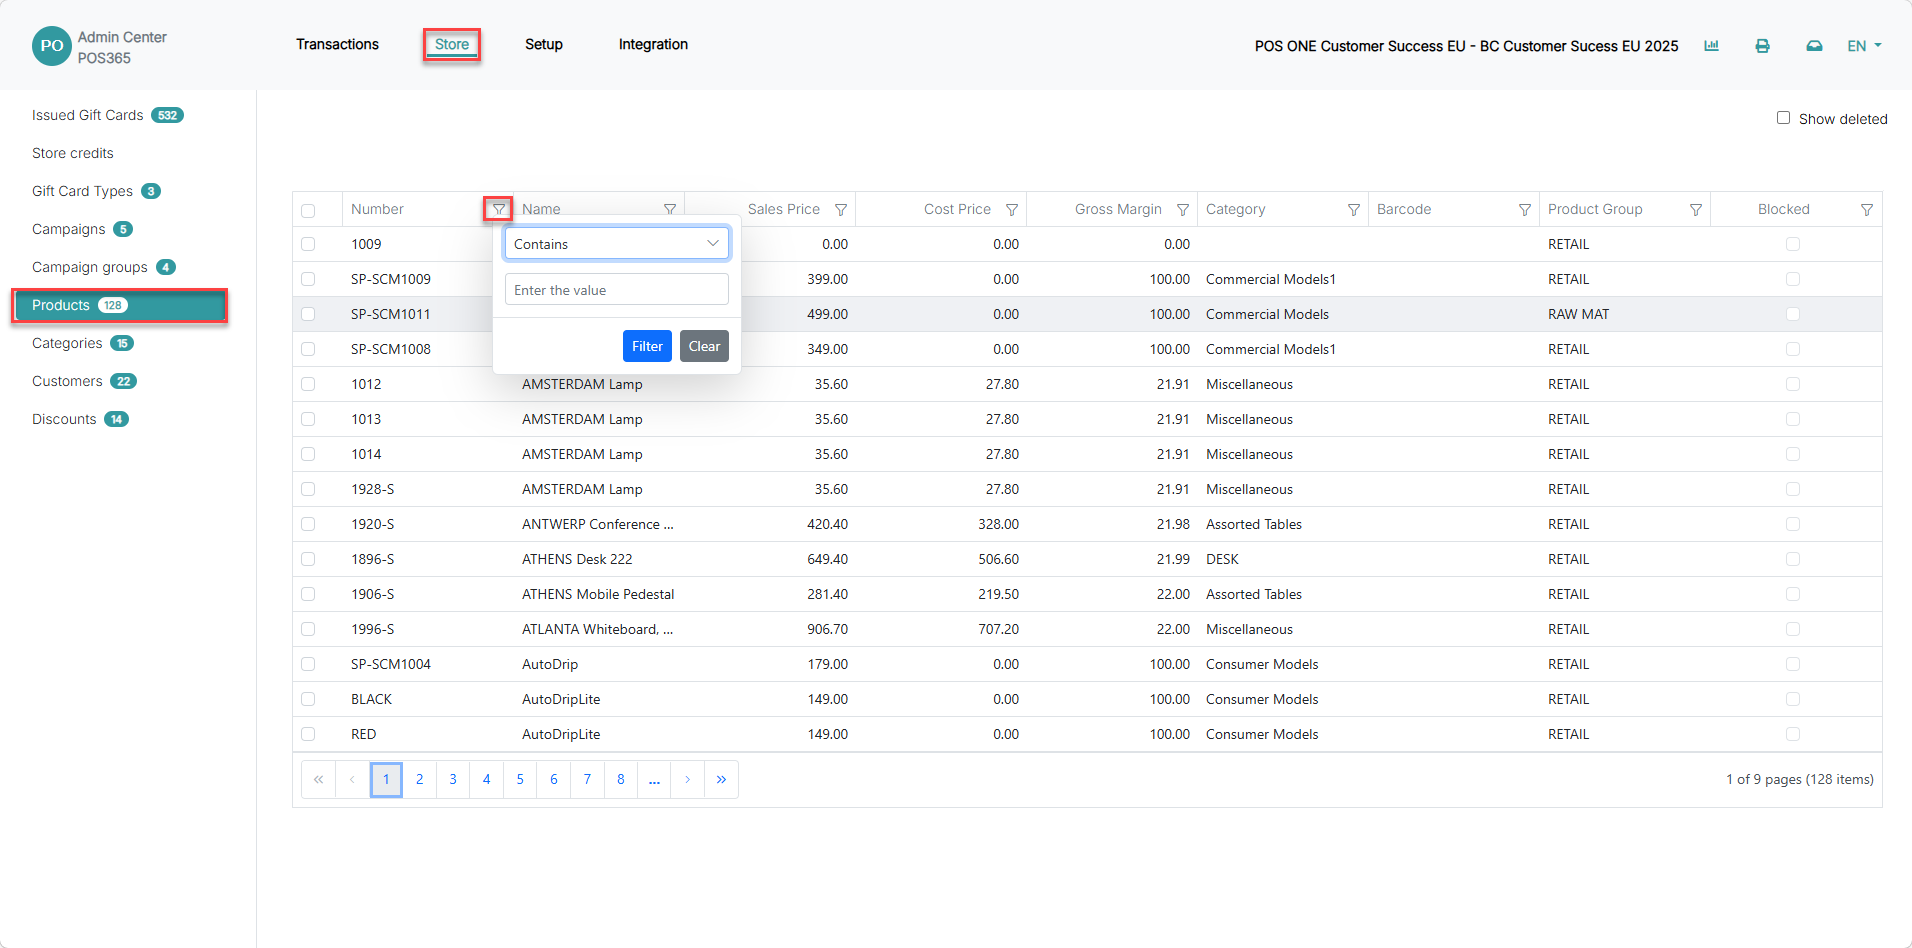Open the Store menu
Screen dimensions: 1912x948
pyautogui.click(x=452, y=44)
